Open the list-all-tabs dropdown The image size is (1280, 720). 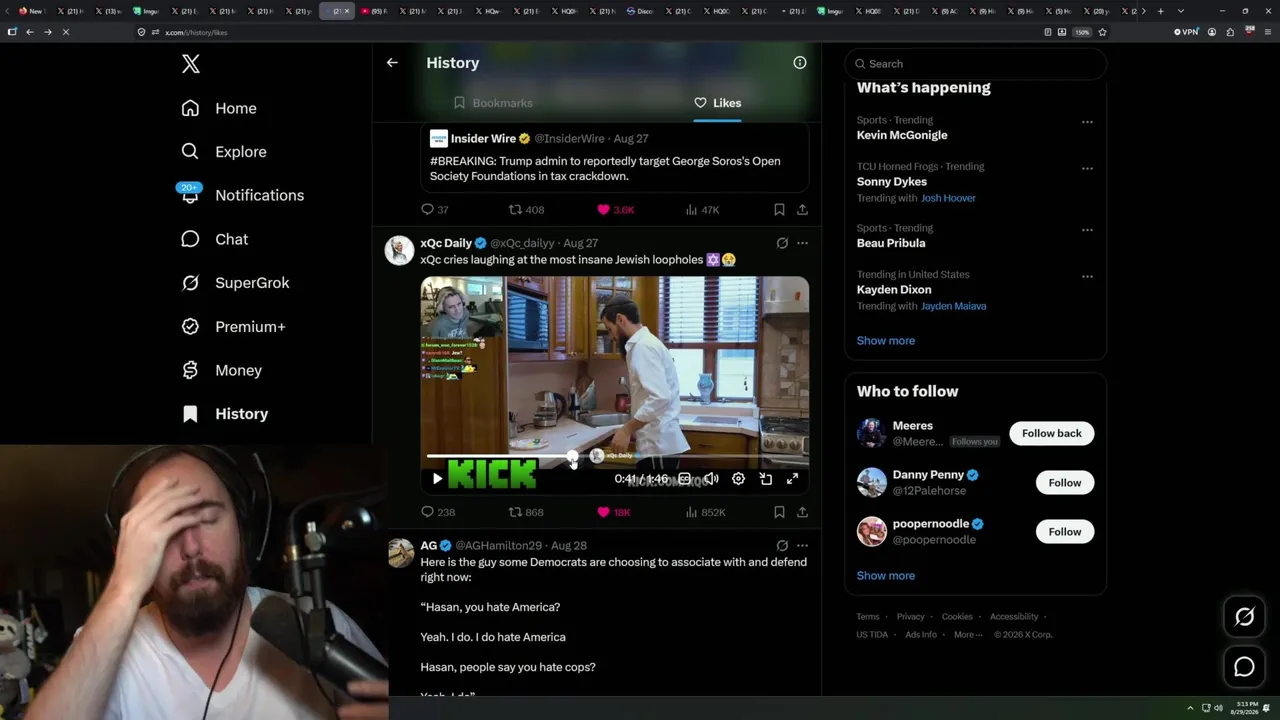click(x=1180, y=11)
